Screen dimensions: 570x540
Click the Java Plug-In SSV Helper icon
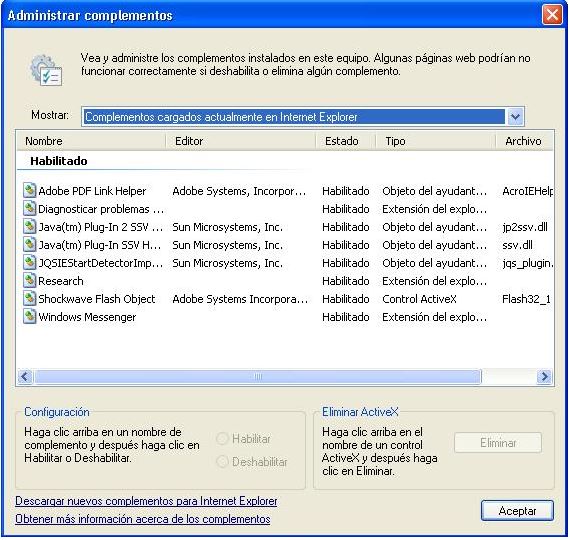click(29, 245)
